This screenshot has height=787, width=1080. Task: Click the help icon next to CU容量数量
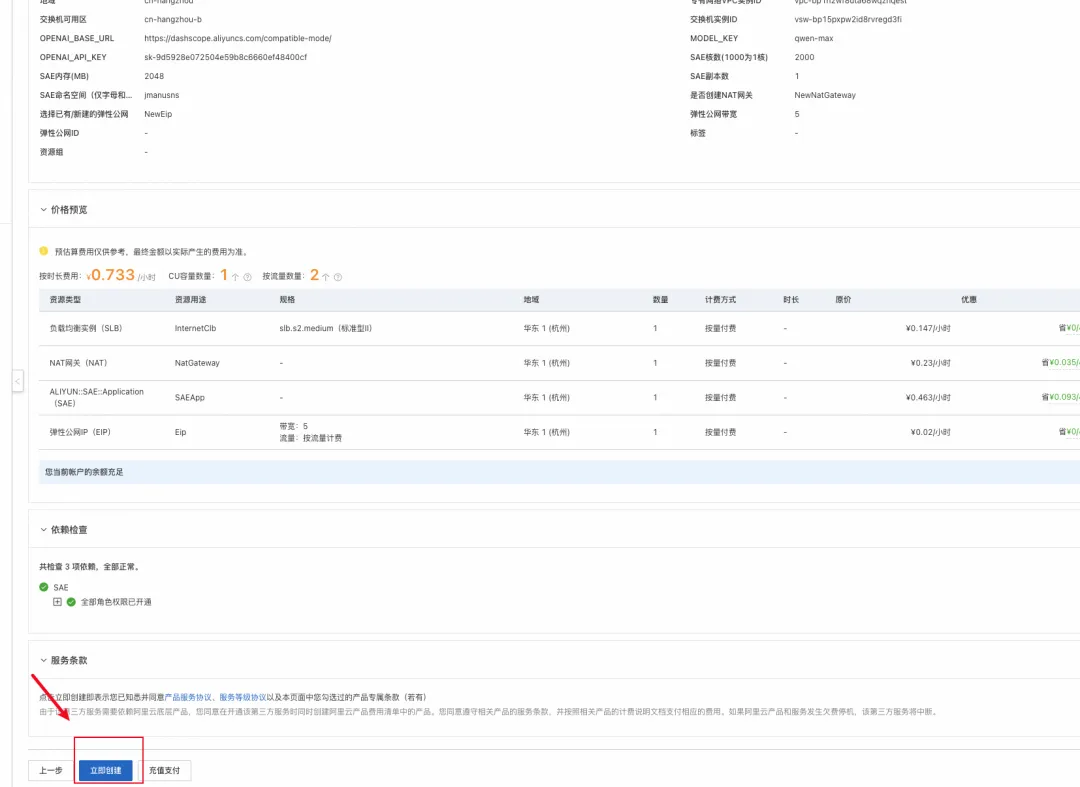(247, 277)
